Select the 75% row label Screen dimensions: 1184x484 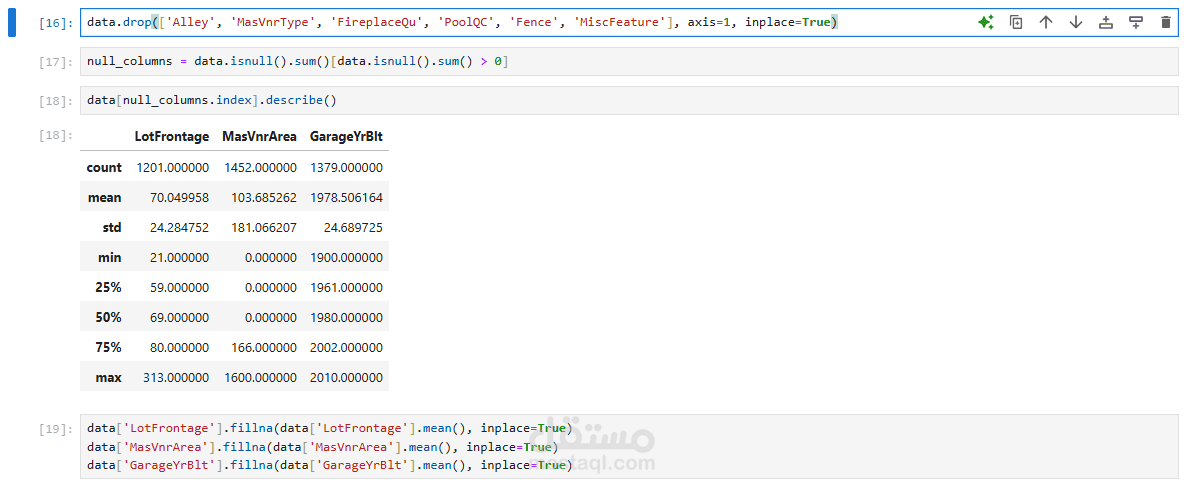point(109,348)
